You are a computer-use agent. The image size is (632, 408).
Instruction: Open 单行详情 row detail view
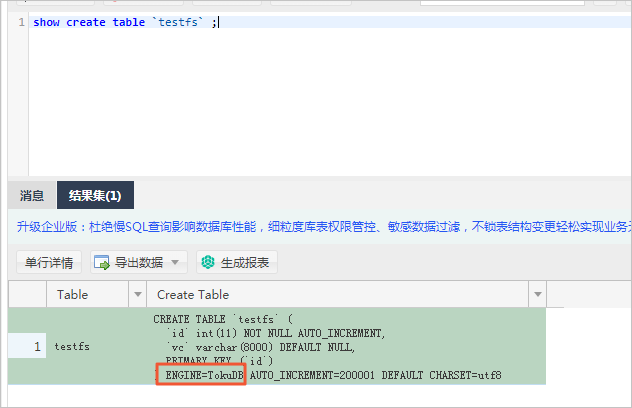49,263
